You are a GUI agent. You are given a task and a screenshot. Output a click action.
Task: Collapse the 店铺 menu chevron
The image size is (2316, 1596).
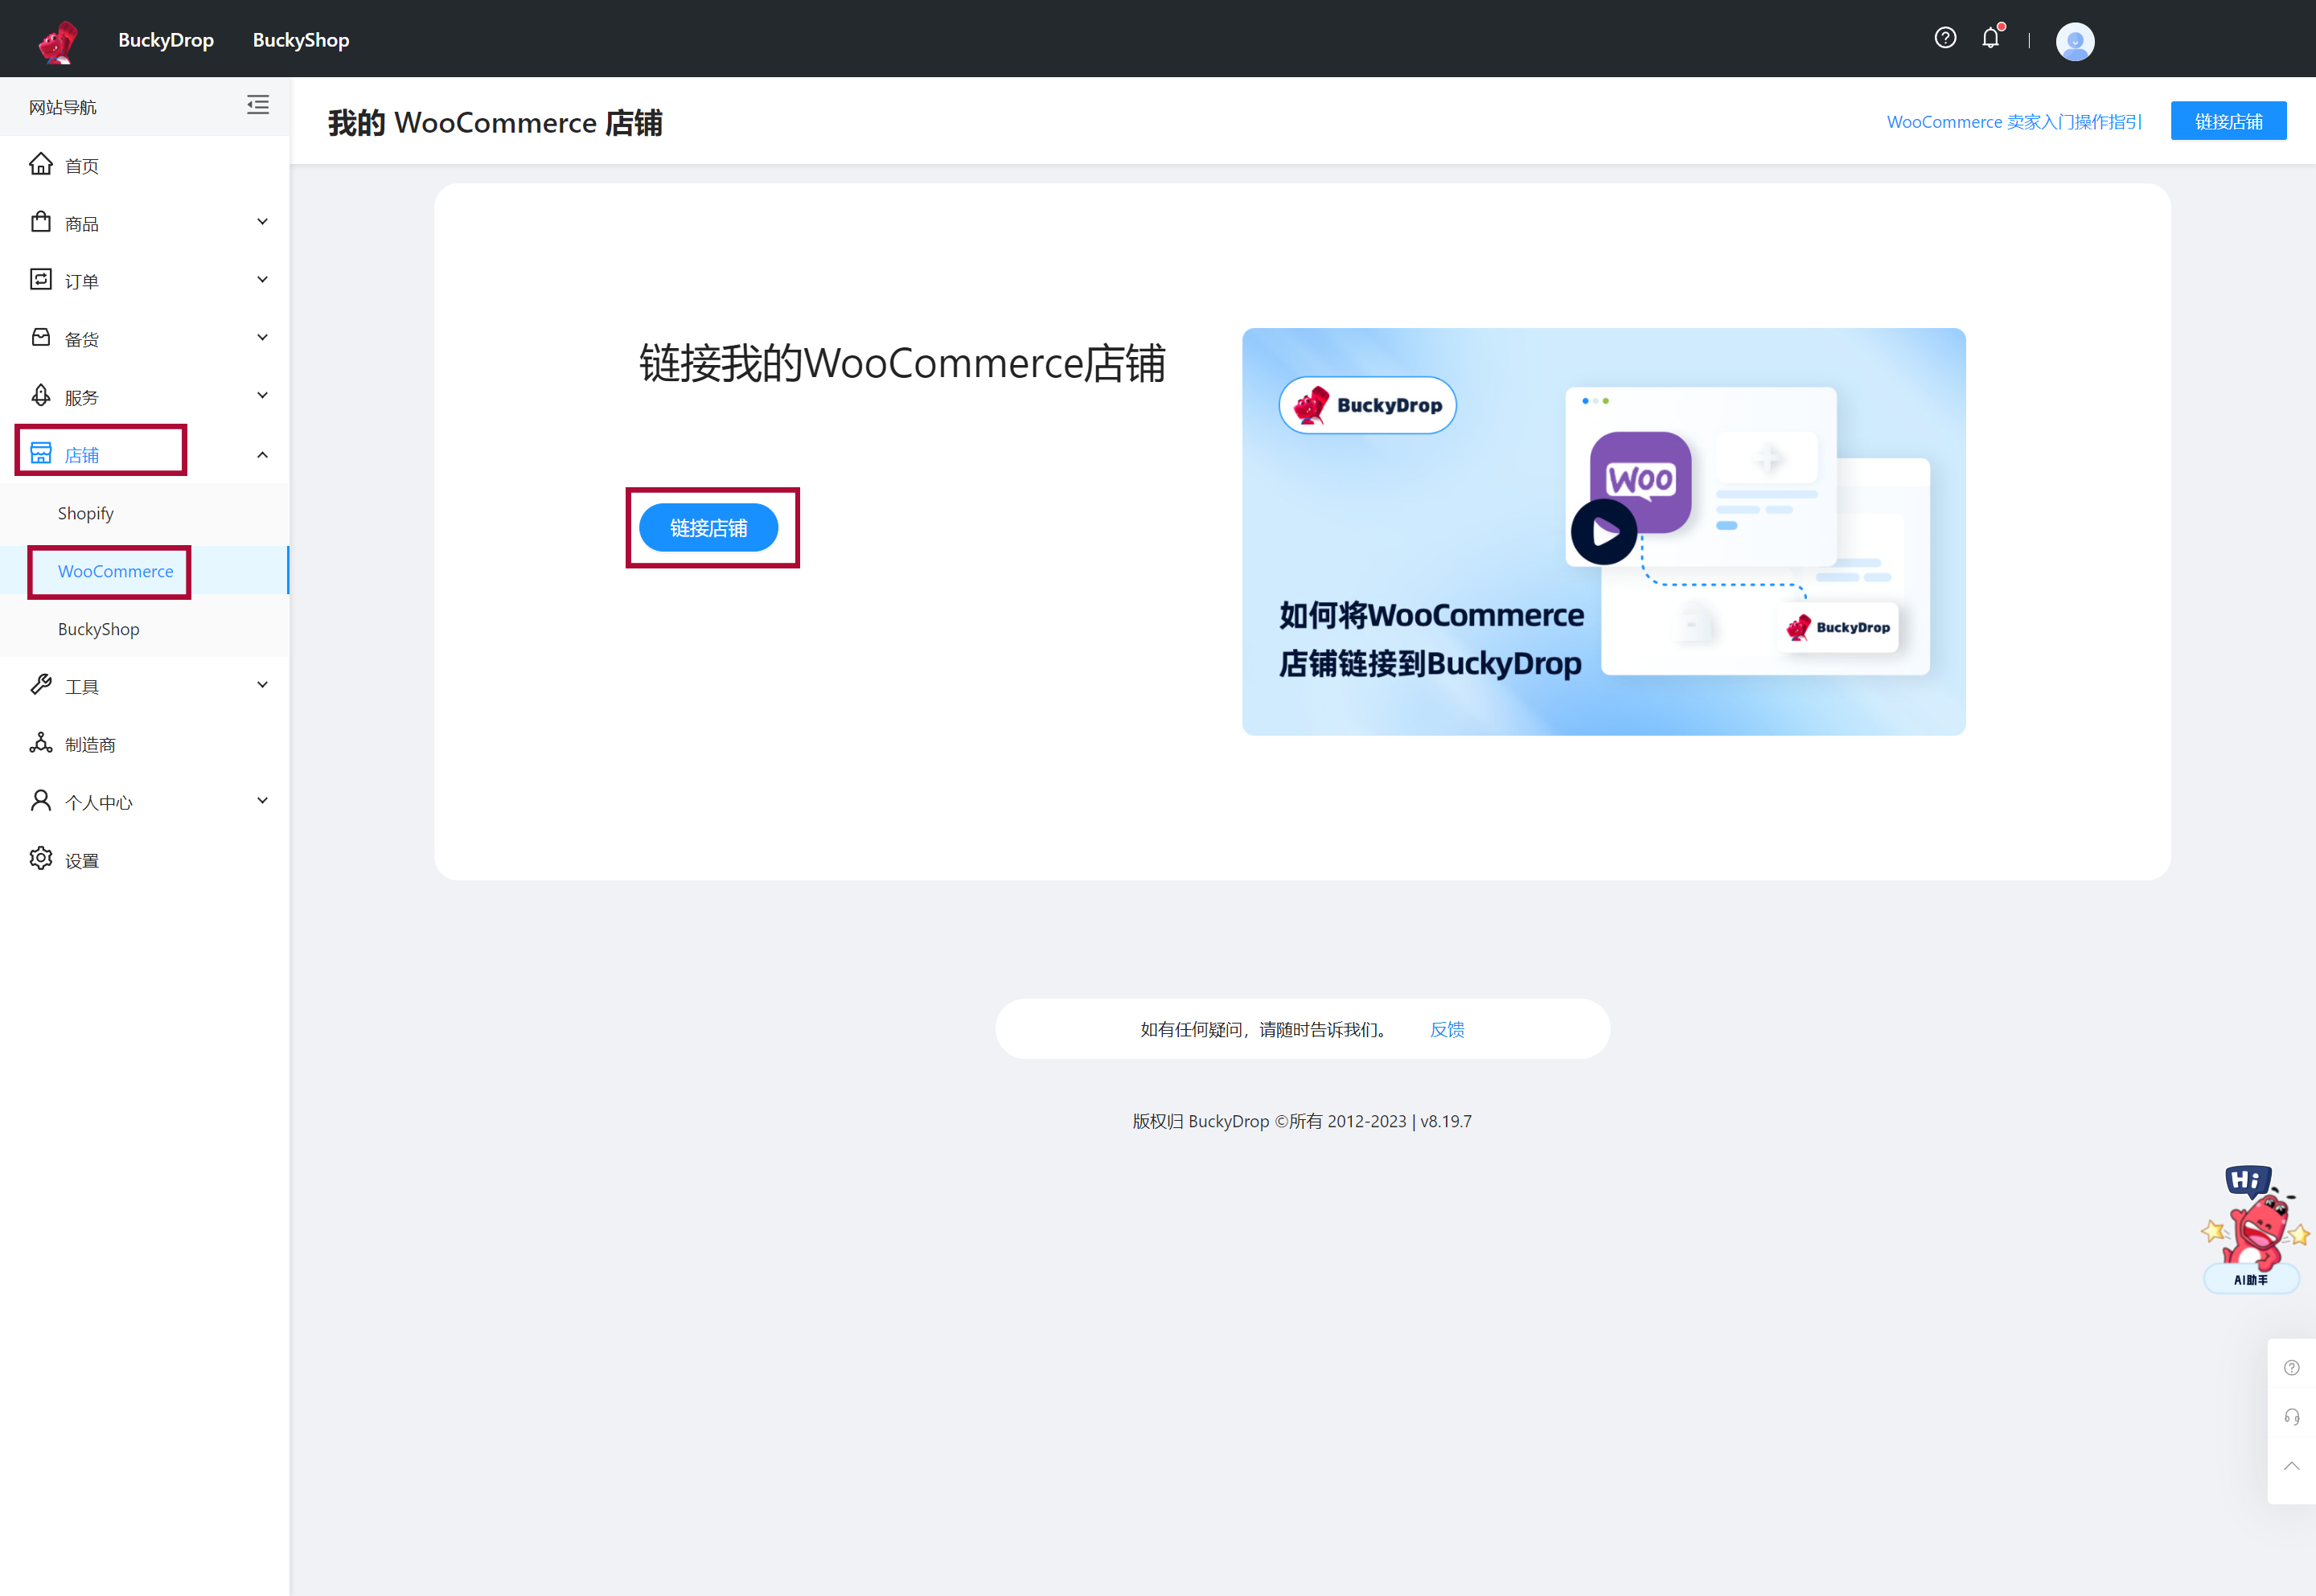tap(262, 455)
